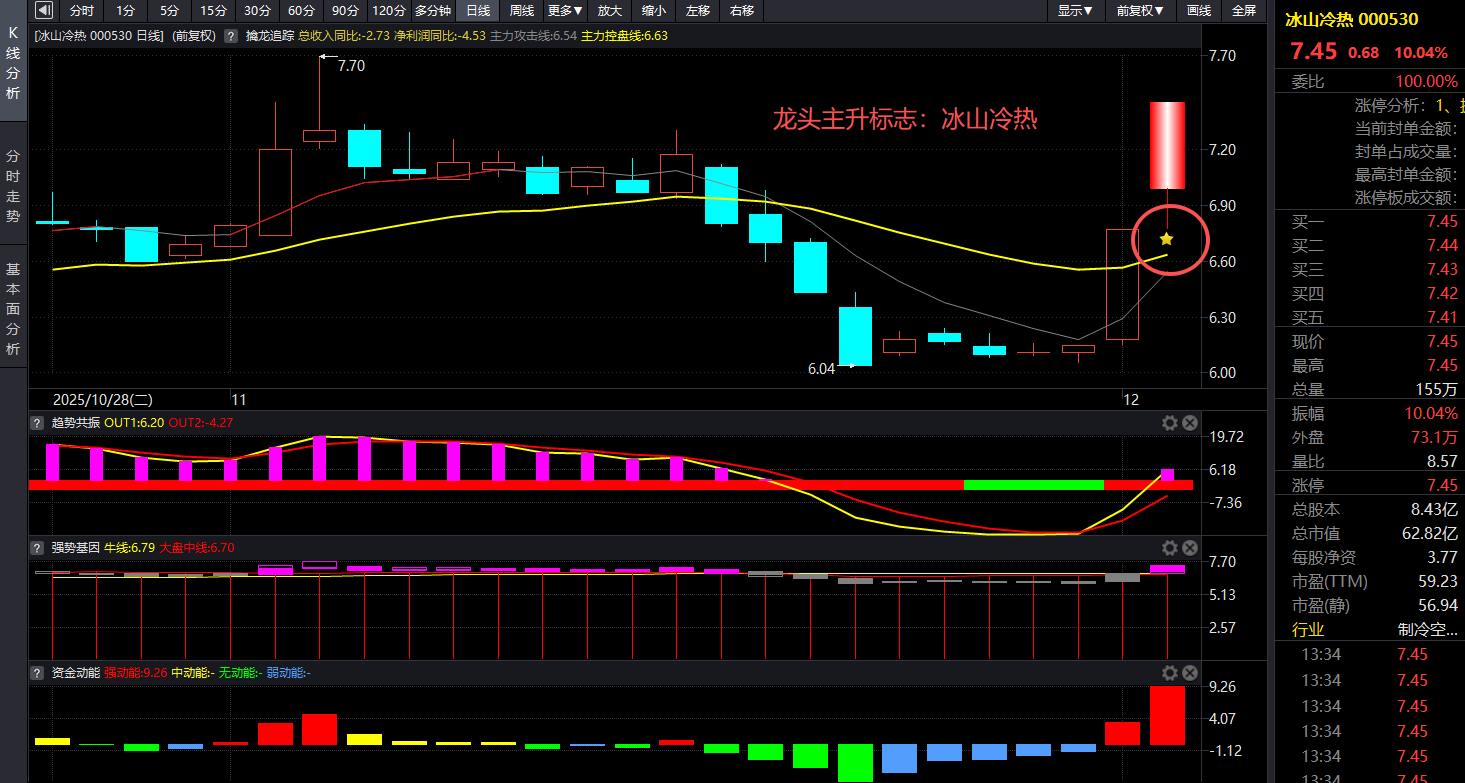Shift the chart with 左移

698,11
